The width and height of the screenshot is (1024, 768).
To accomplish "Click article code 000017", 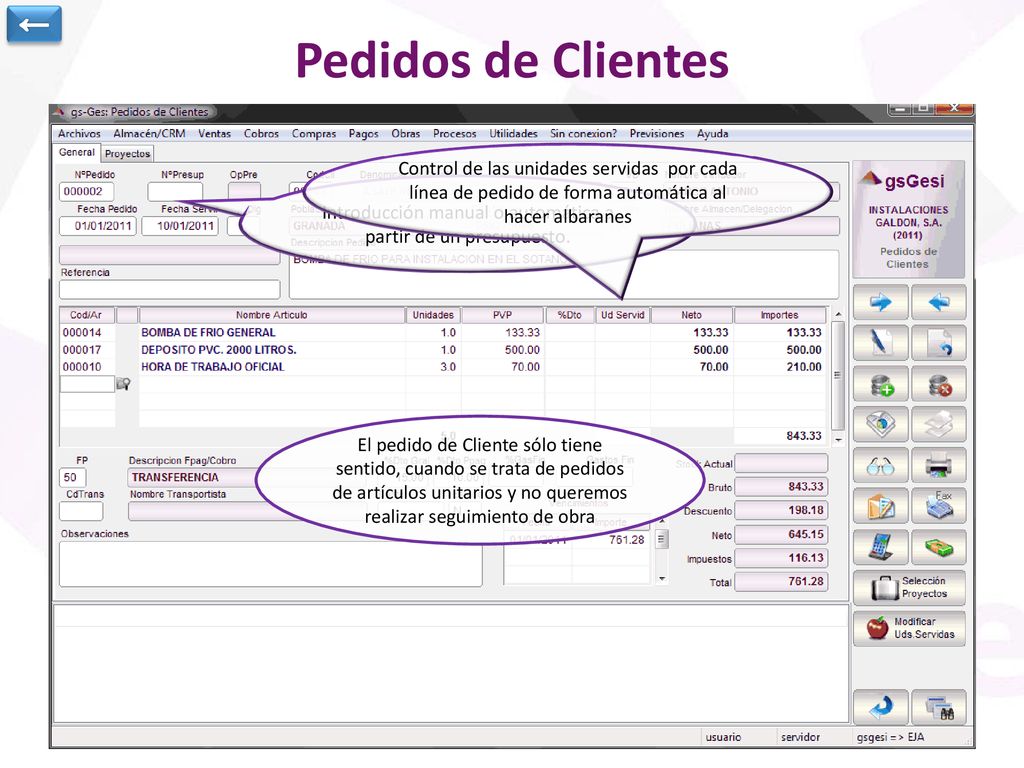I will [82, 350].
